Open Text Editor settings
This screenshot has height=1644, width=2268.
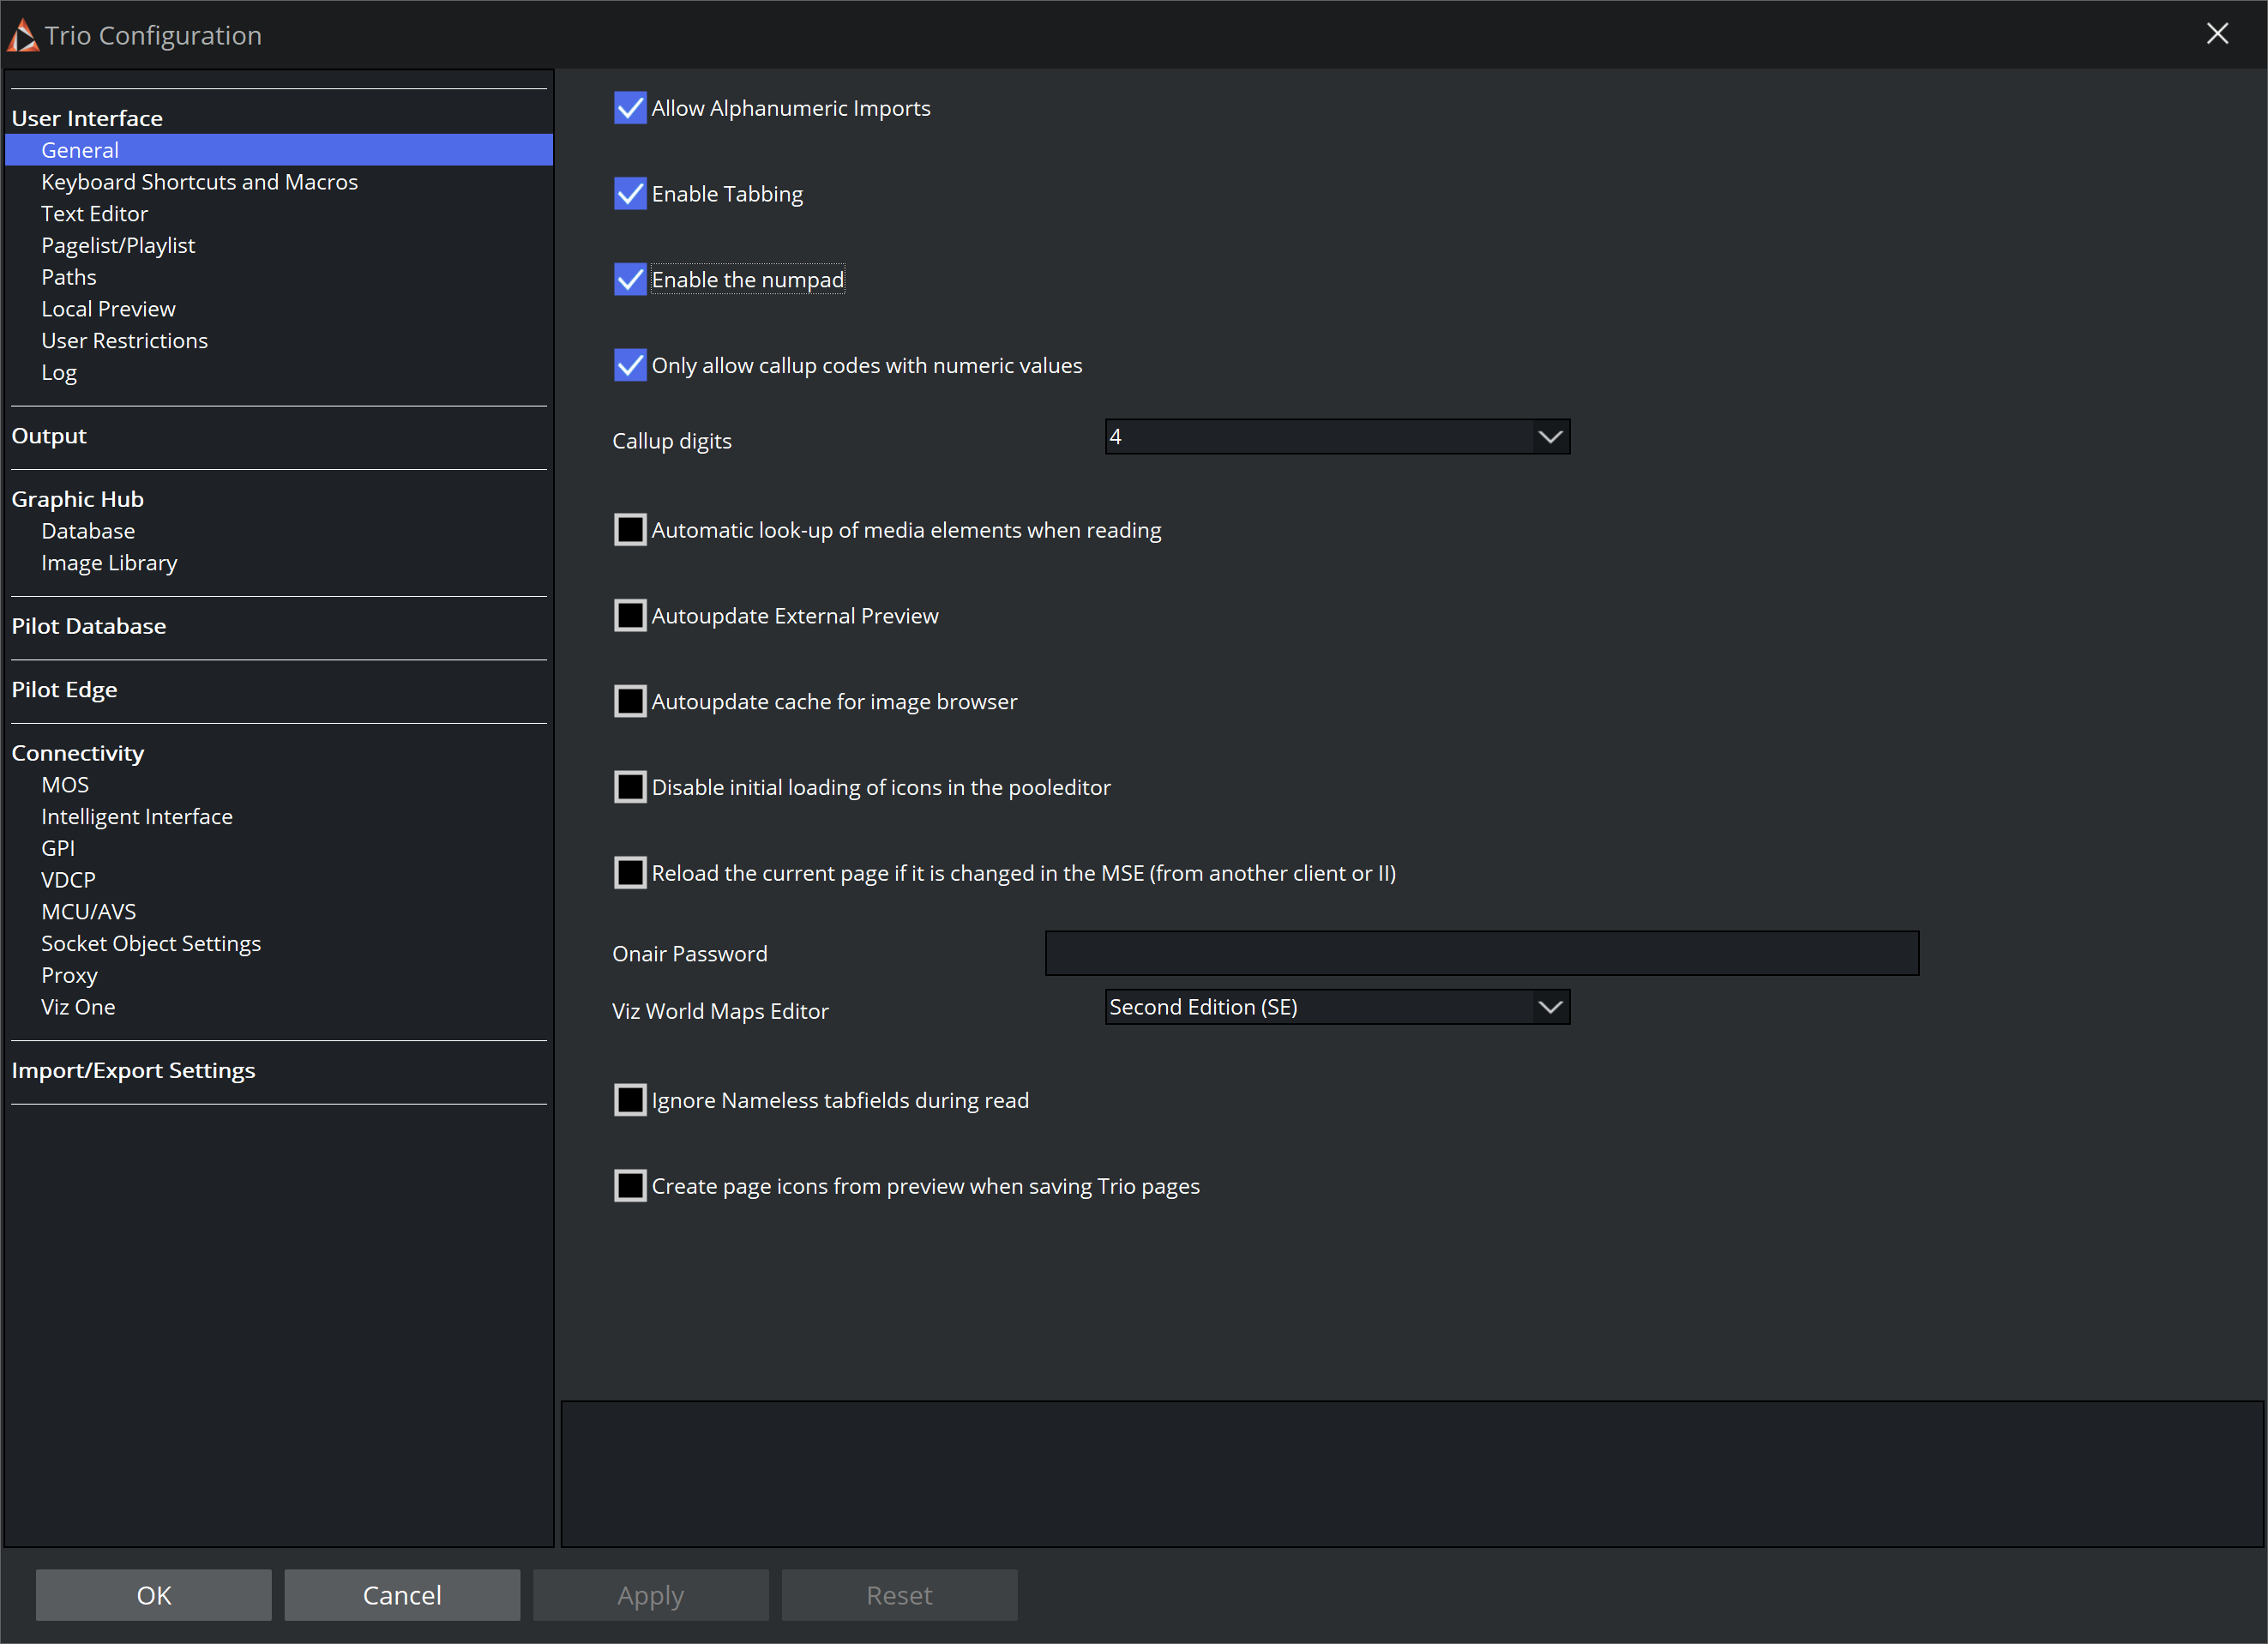(x=94, y=214)
